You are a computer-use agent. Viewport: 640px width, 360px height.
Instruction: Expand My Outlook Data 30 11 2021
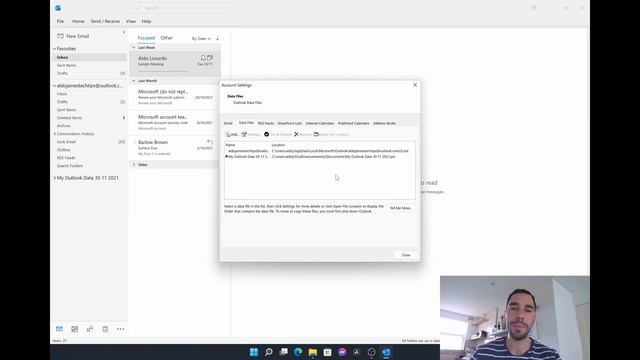click(x=55, y=178)
